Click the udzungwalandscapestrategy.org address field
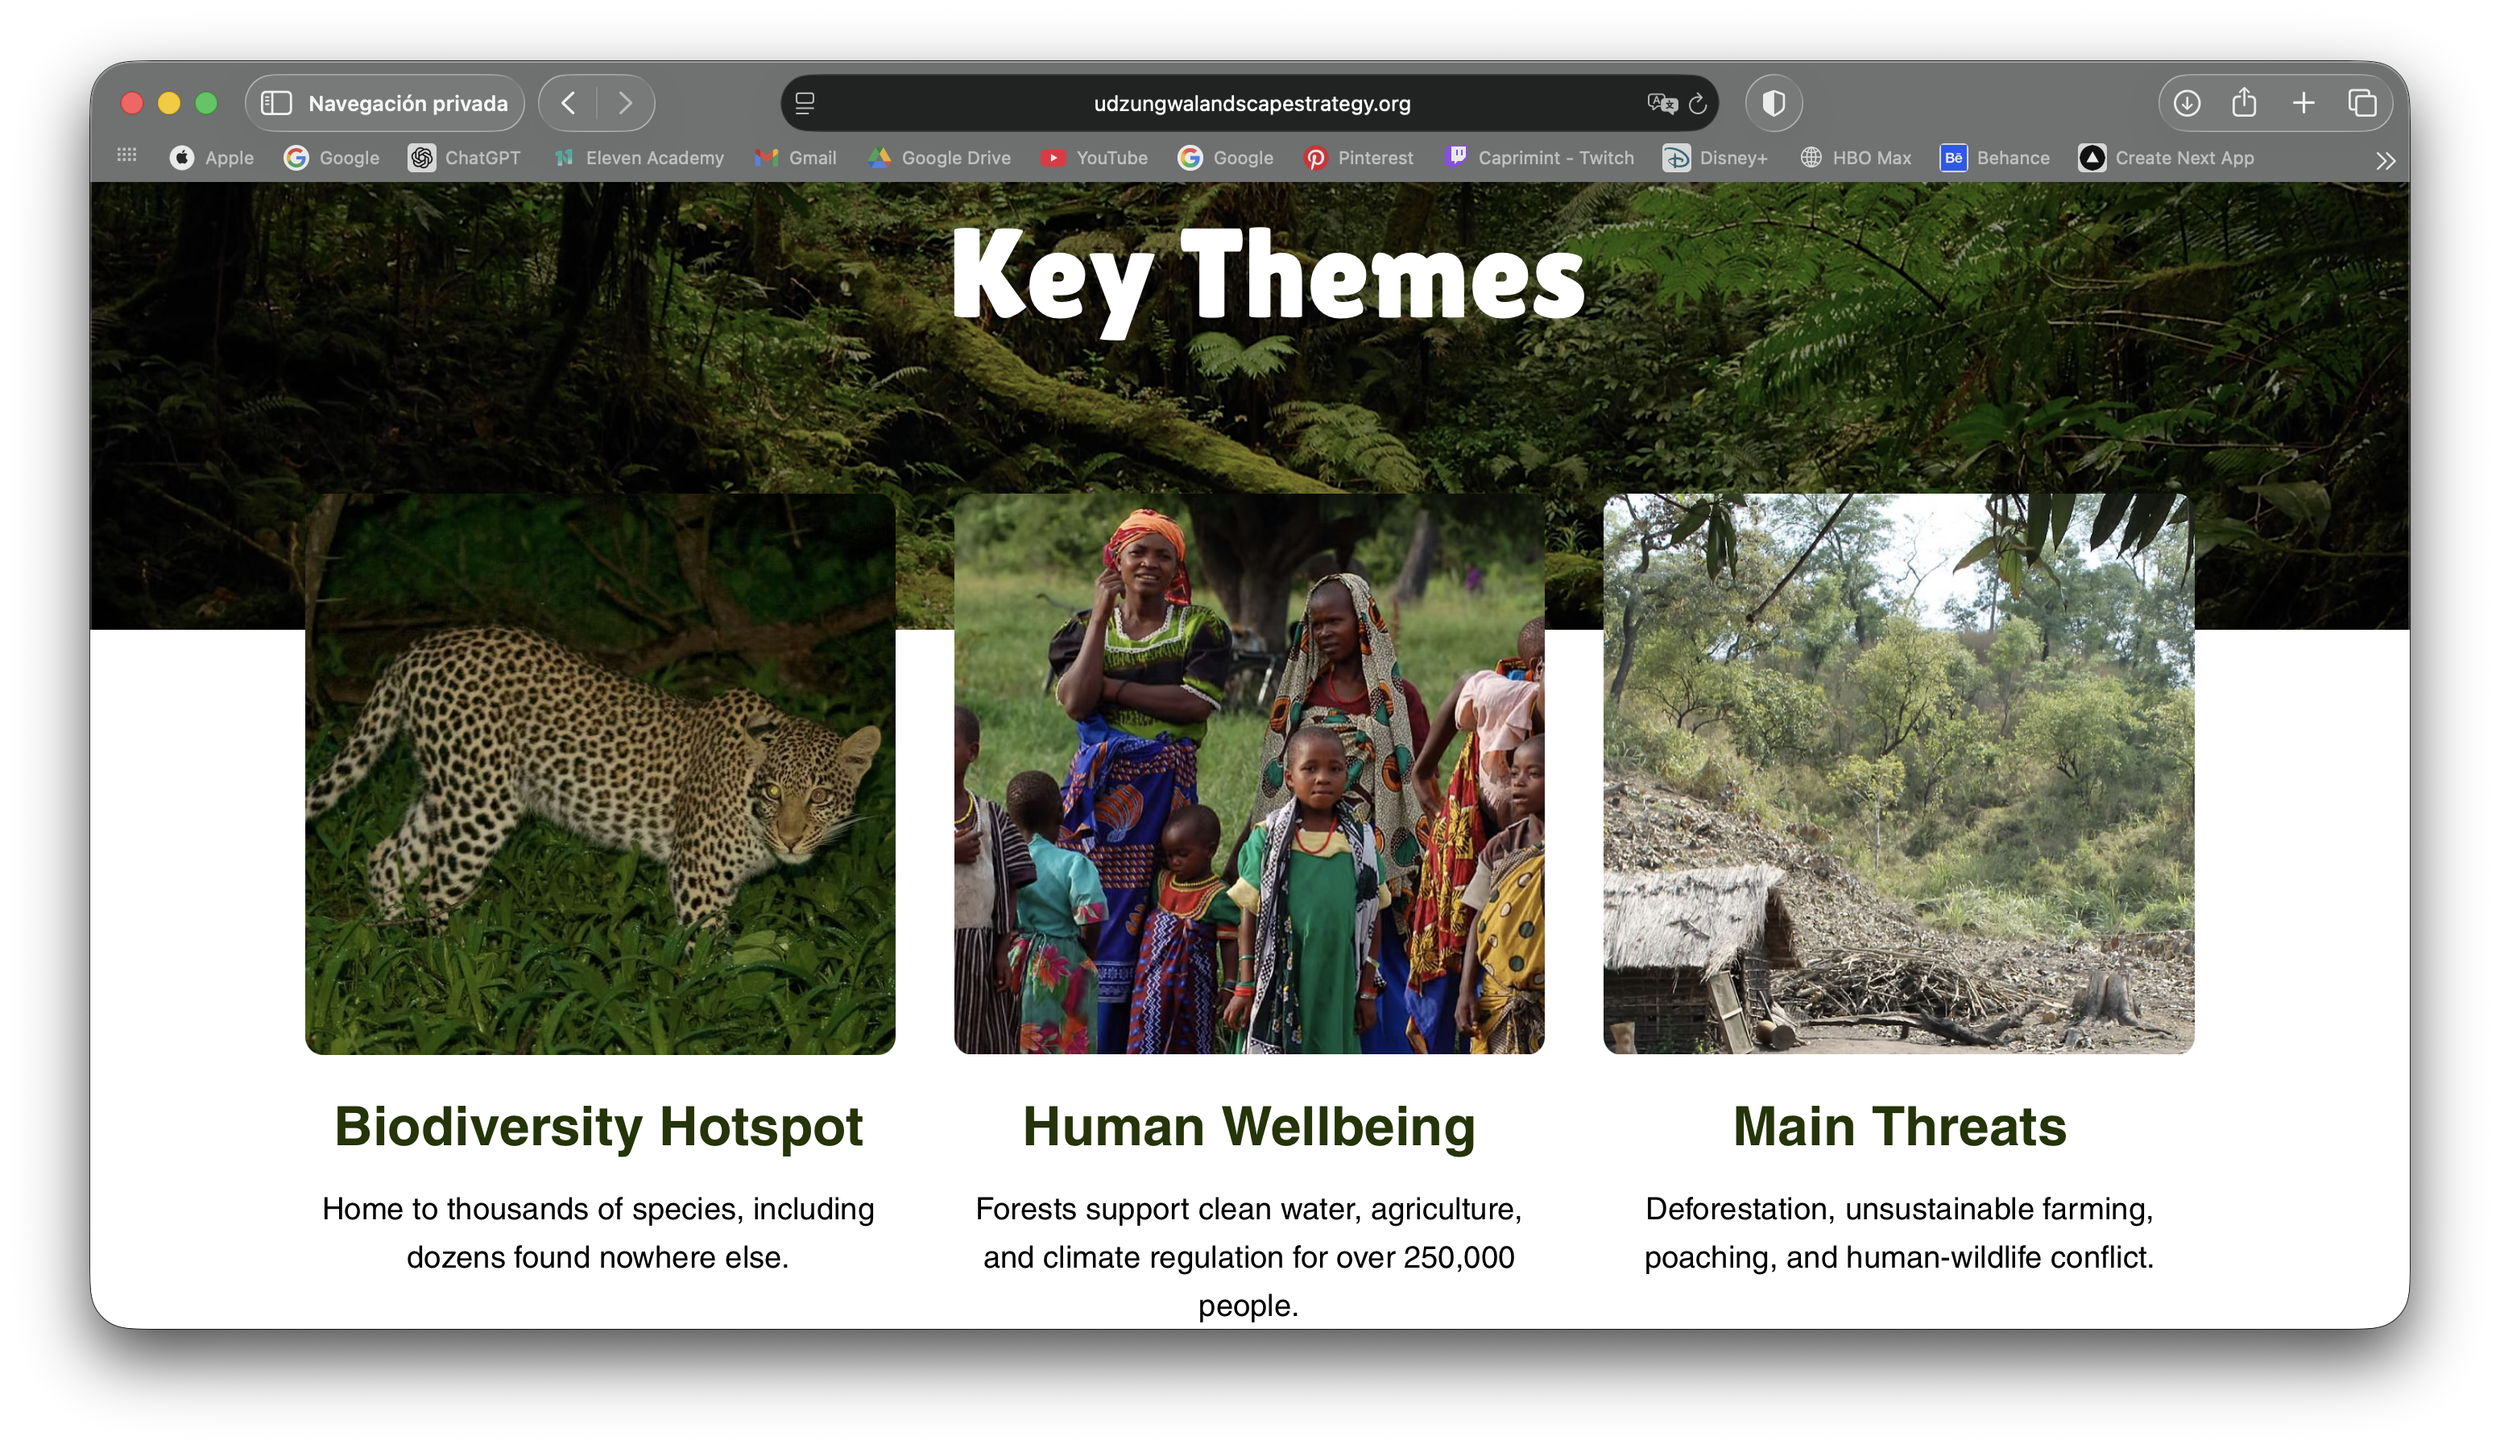This screenshot has height=1448, width=2500. [1251, 104]
